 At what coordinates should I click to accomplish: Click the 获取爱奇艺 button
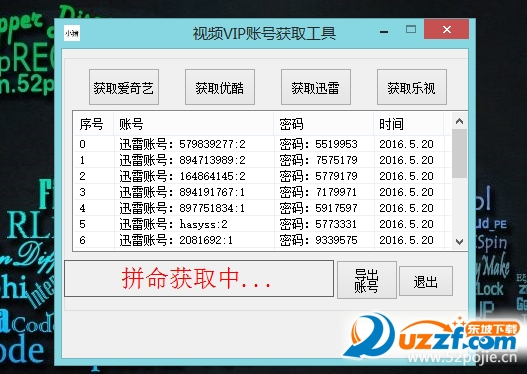coord(124,87)
